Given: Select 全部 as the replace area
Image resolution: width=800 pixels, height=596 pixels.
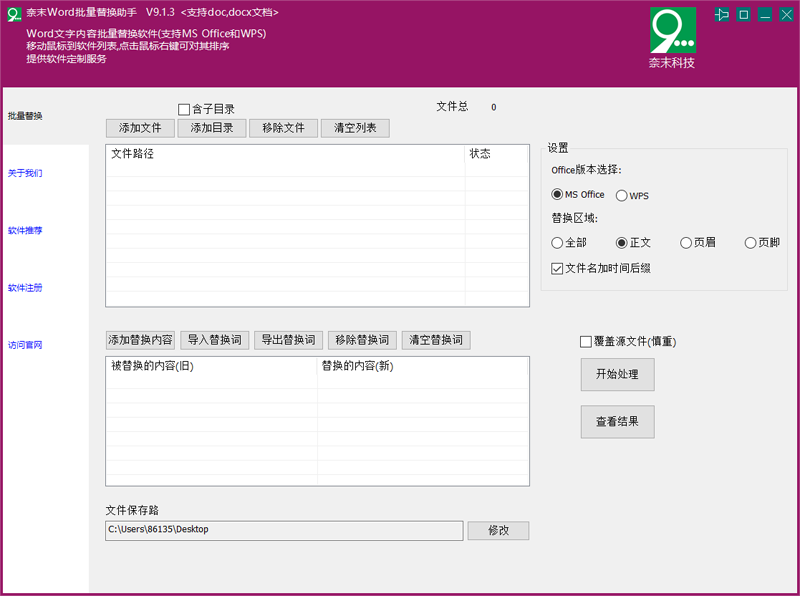Looking at the screenshot, I should [558, 243].
